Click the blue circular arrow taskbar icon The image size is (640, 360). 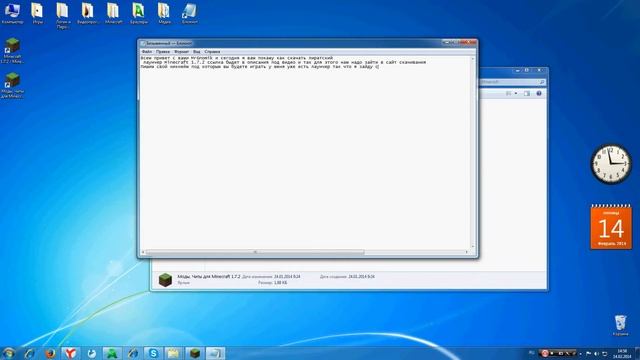click(x=91, y=353)
